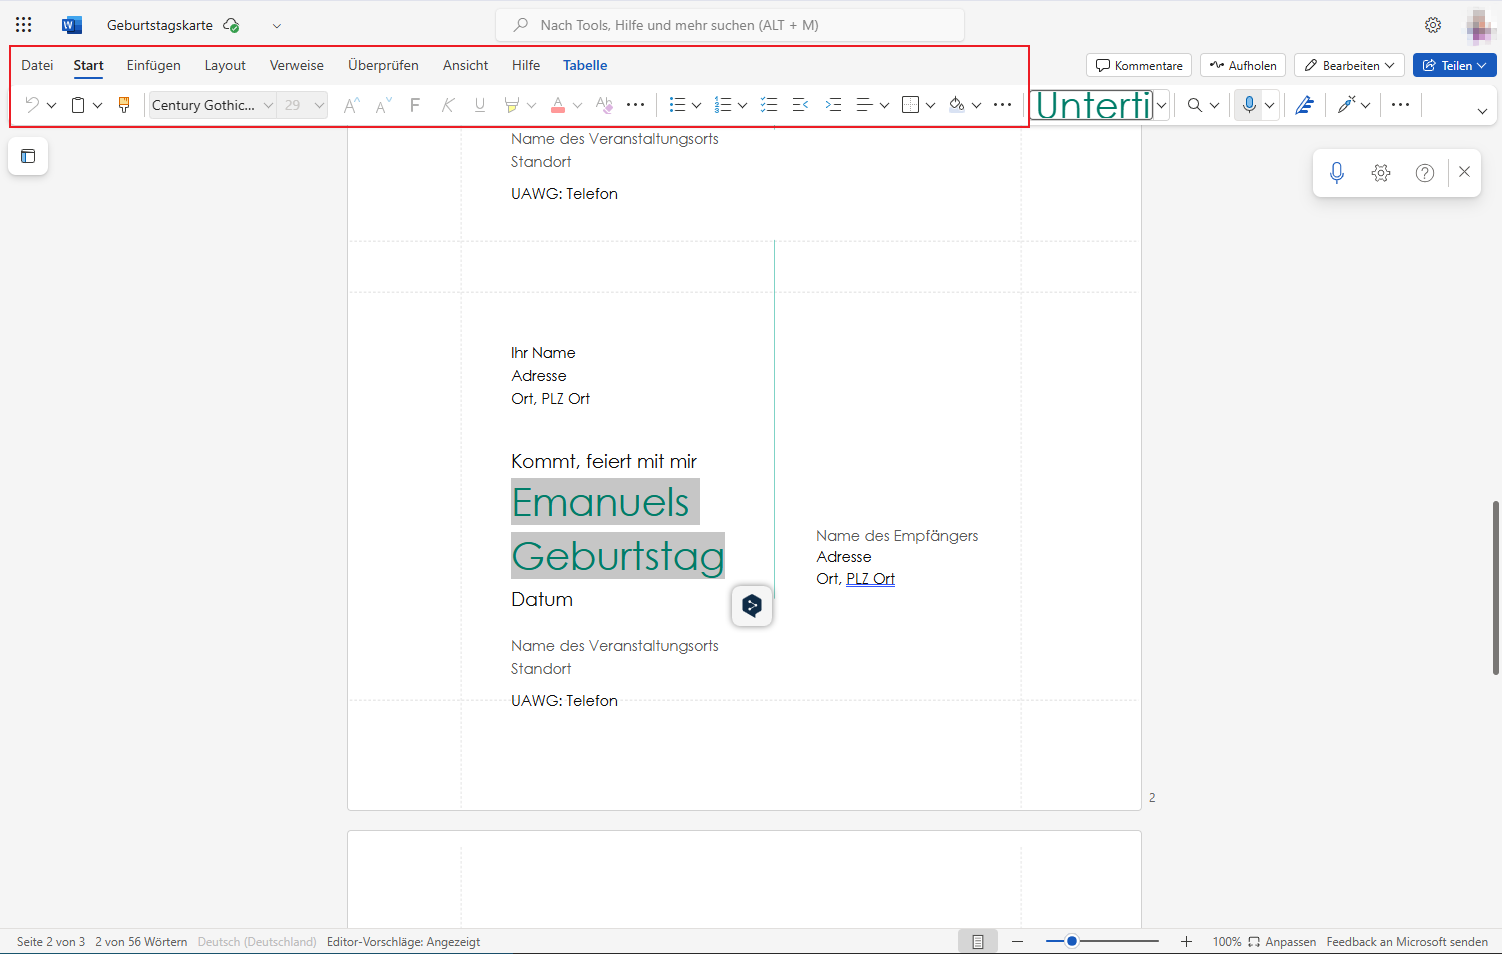The height and width of the screenshot is (954, 1502).
Task: Click Feedback an Microsoft senden
Action: [1407, 942]
